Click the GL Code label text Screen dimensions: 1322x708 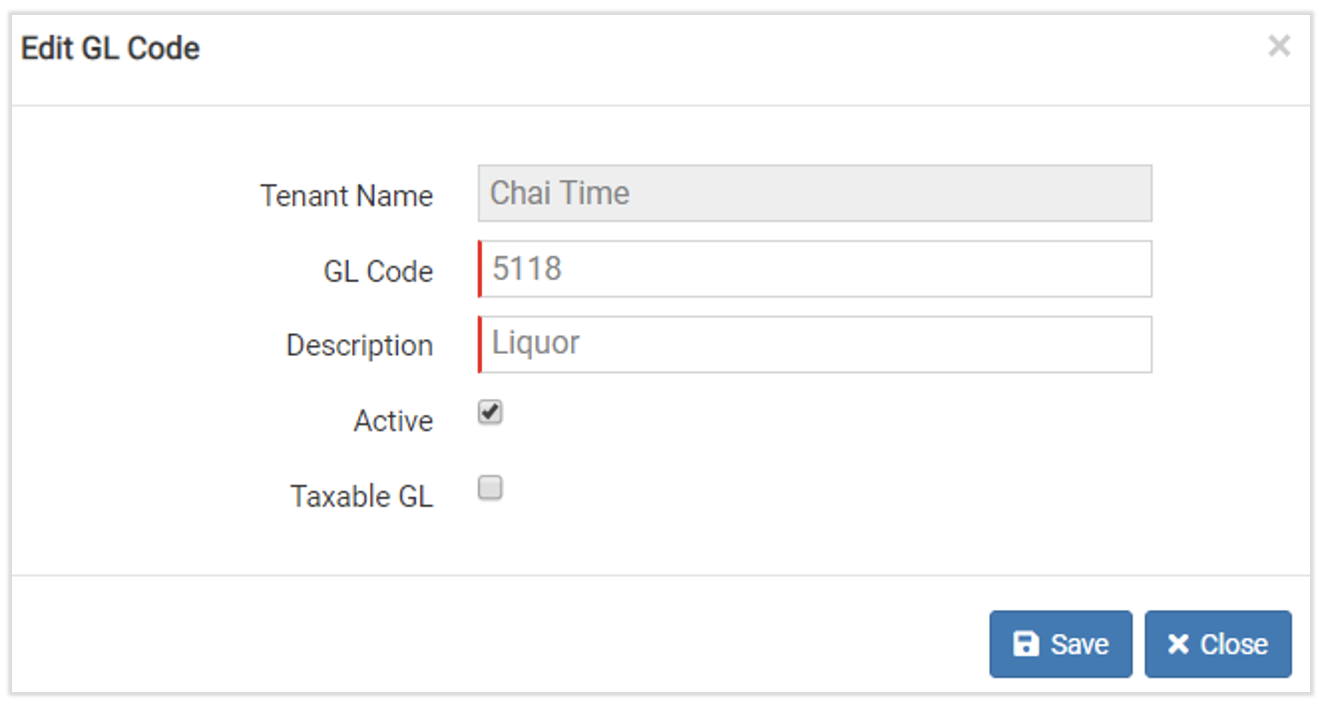click(378, 272)
